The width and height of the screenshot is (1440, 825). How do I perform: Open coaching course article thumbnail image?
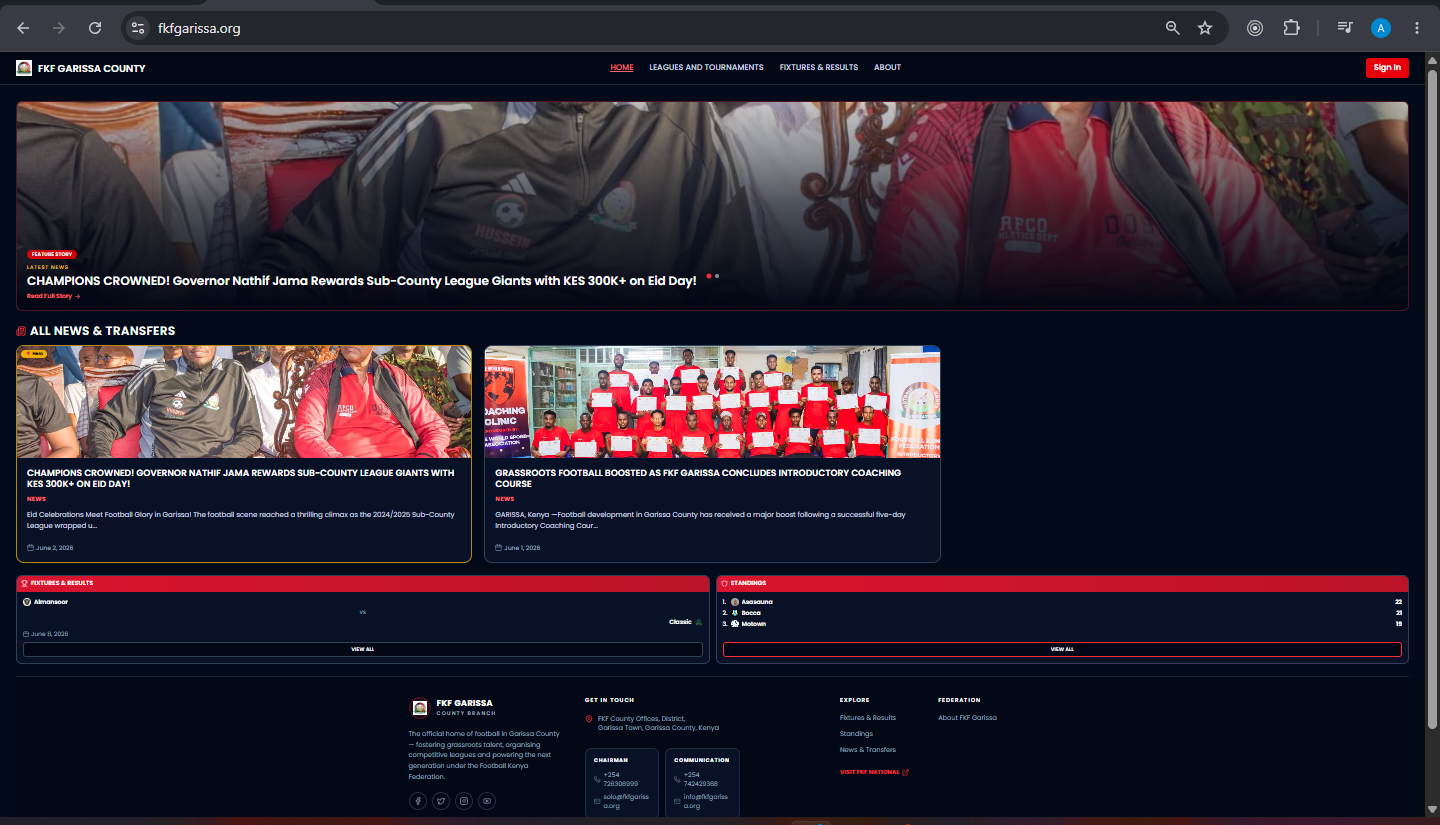tap(712, 402)
